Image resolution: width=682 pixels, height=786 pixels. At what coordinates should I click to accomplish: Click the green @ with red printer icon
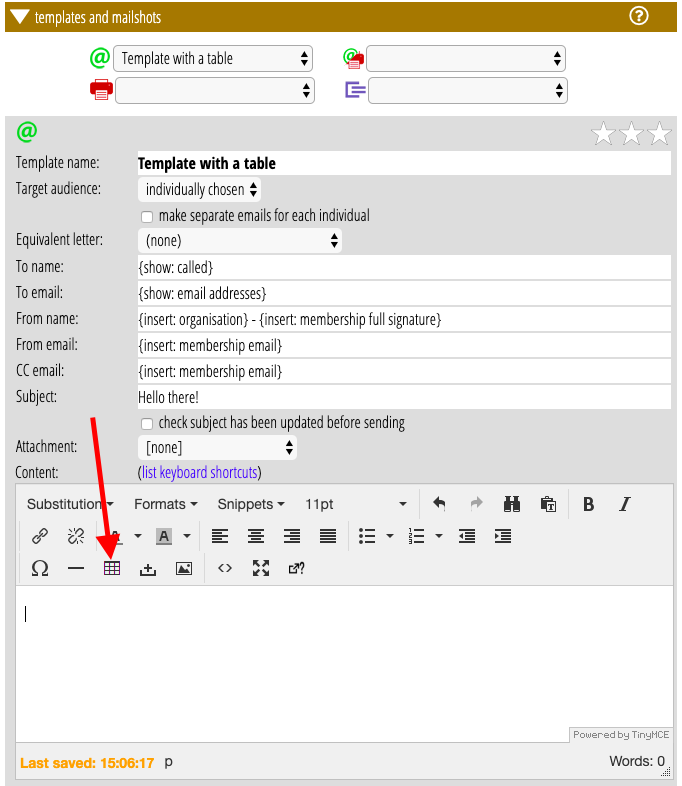pyautogui.click(x=353, y=59)
